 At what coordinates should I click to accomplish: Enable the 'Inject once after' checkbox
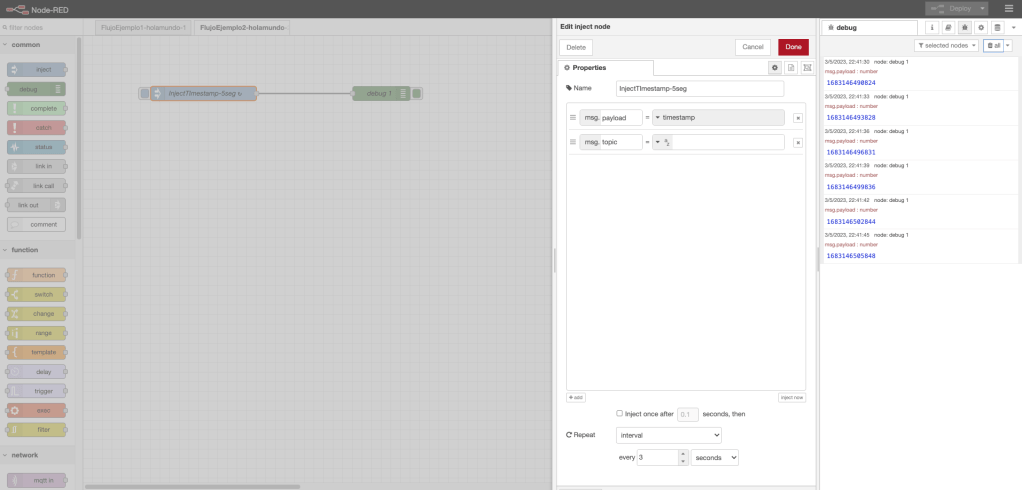tap(620, 413)
